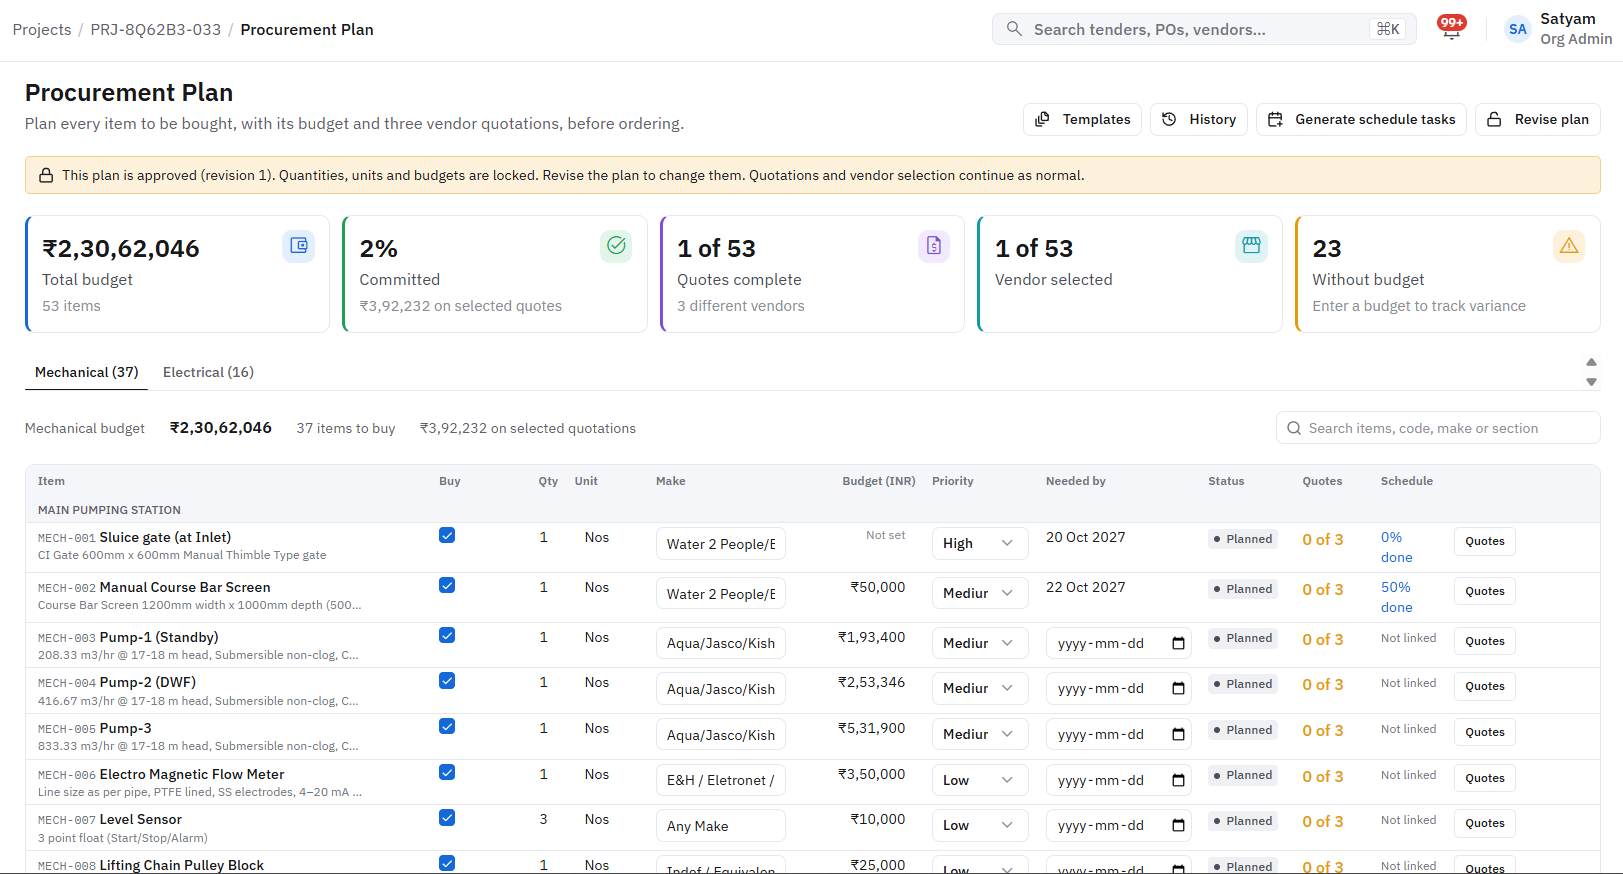
Task: Click the document icon on Quotes complete card
Action: pyautogui.click(x=934, y=246)
